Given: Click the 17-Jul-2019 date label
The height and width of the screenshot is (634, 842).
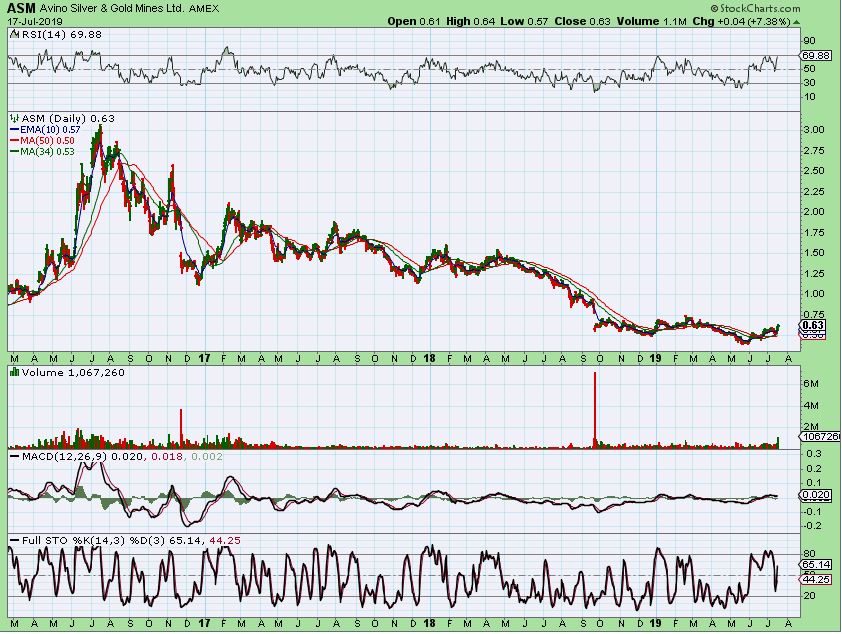Looking at the screenshot, I should [x=35, y=22].
